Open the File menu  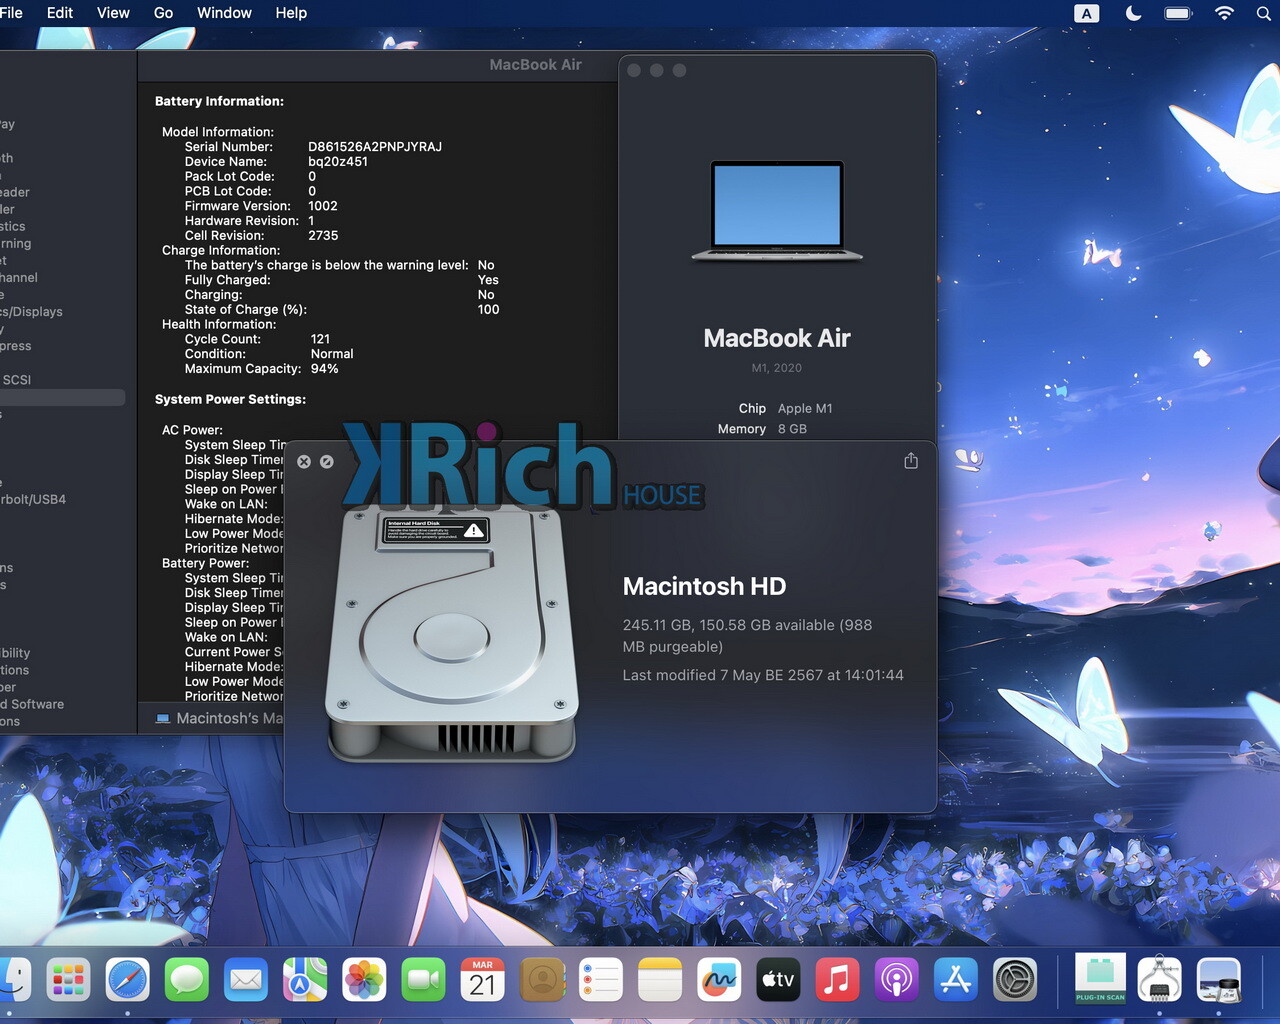point(11,13)
